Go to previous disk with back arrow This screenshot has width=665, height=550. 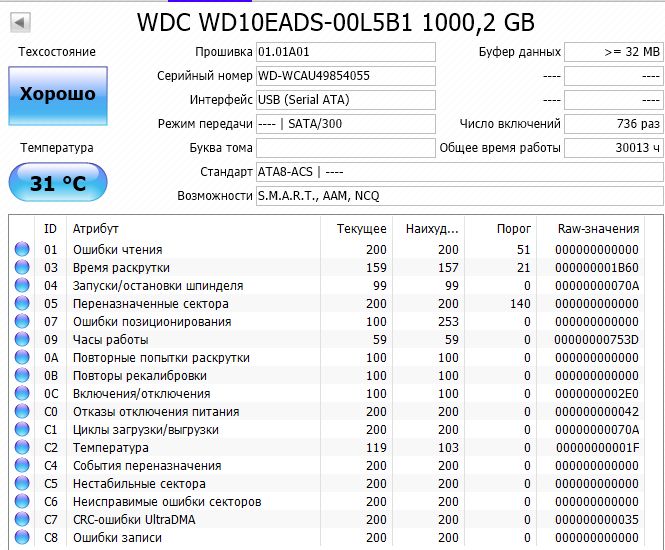point(20,22)
